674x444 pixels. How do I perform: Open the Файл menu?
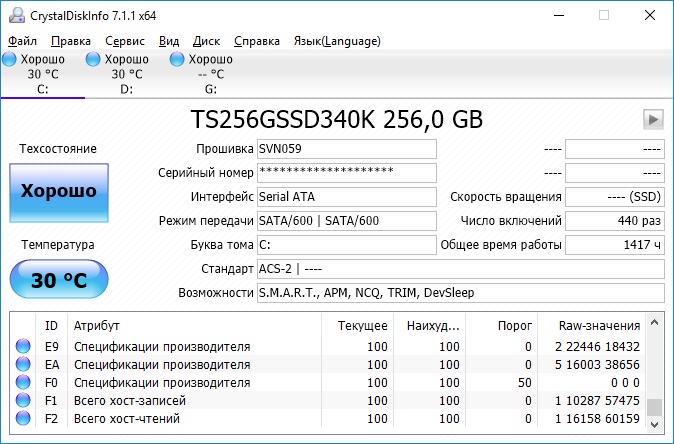pyautogui.click(x=22, y=41)
